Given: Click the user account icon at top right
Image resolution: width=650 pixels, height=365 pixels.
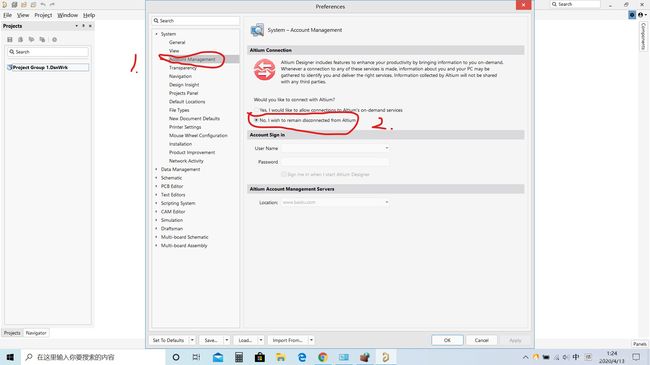Looking at the screenshot, I should [x=641, y=15].
